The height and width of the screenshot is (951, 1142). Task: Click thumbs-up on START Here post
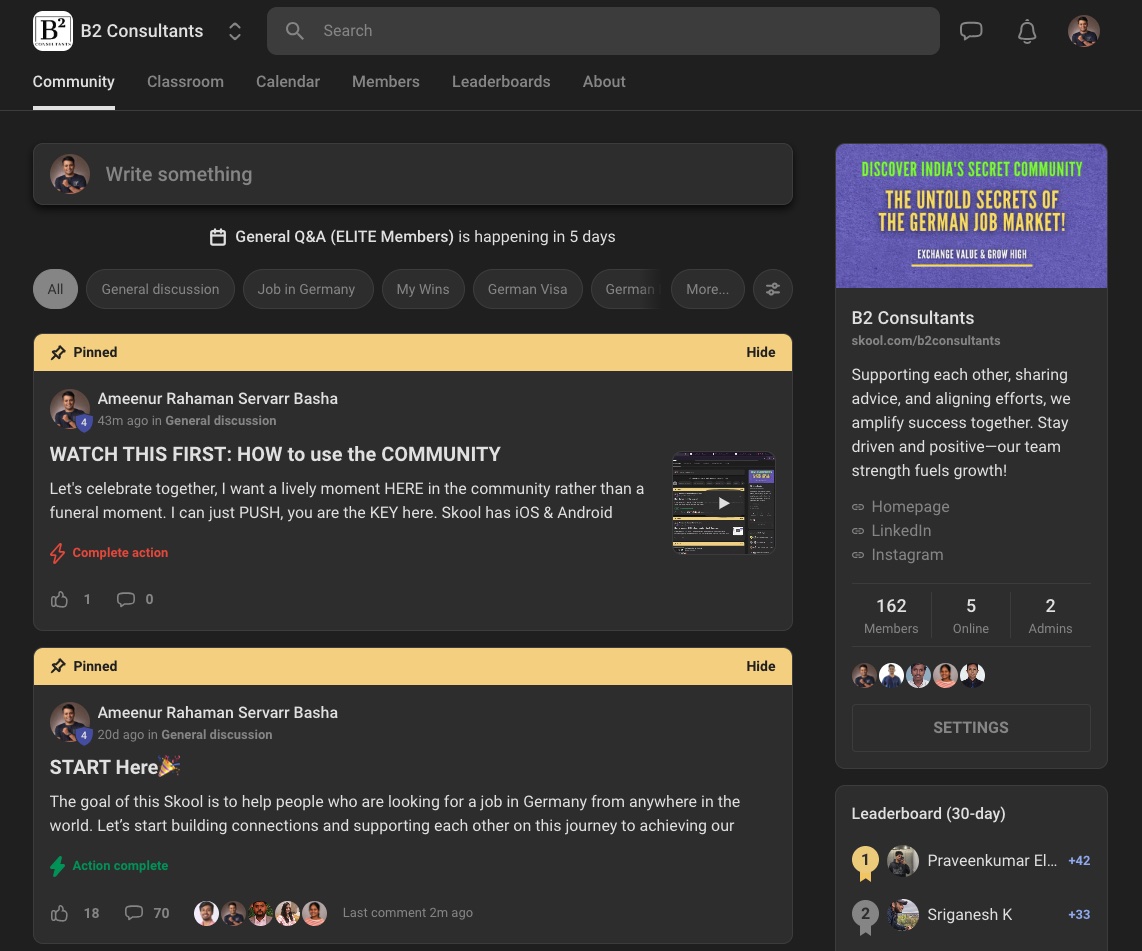coord(60,913)
